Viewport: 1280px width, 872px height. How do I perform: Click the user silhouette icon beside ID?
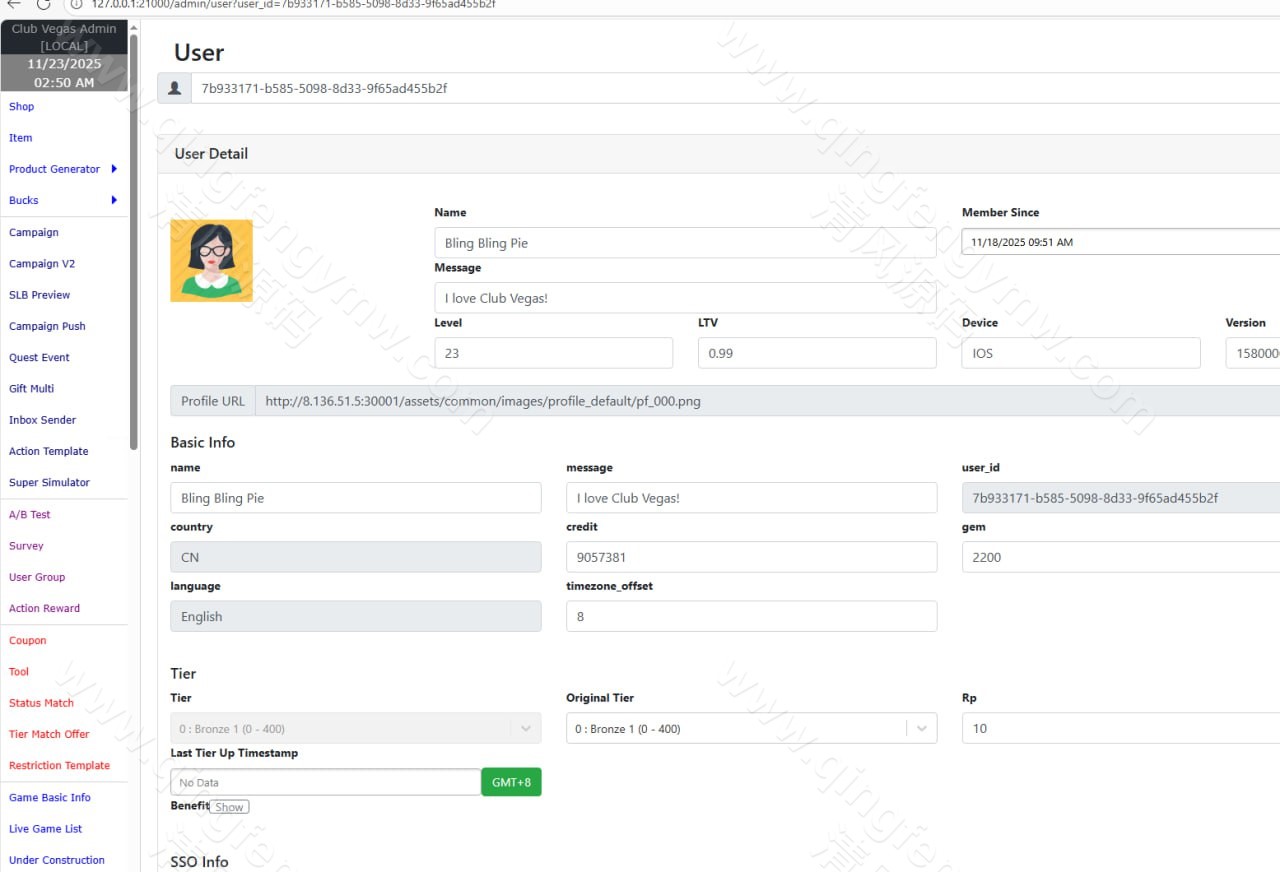tap(174, 88)
